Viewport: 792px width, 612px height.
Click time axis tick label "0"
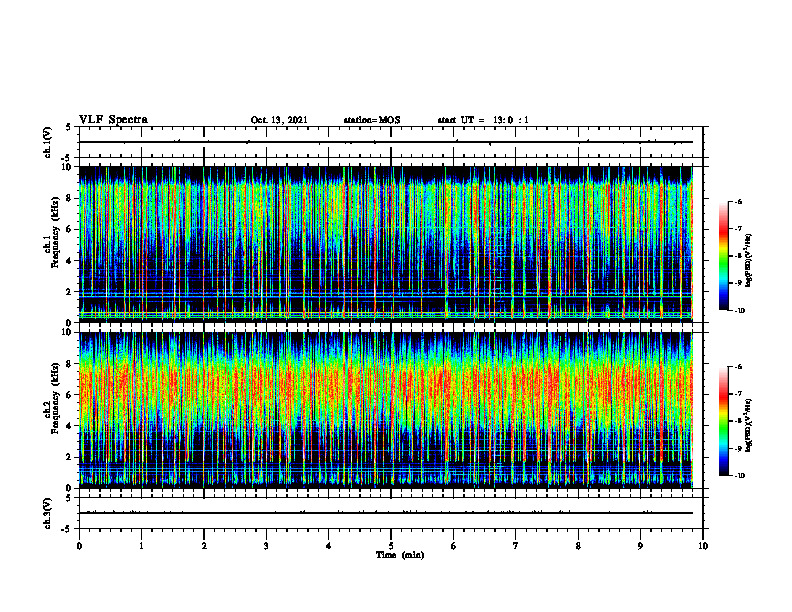79,546
